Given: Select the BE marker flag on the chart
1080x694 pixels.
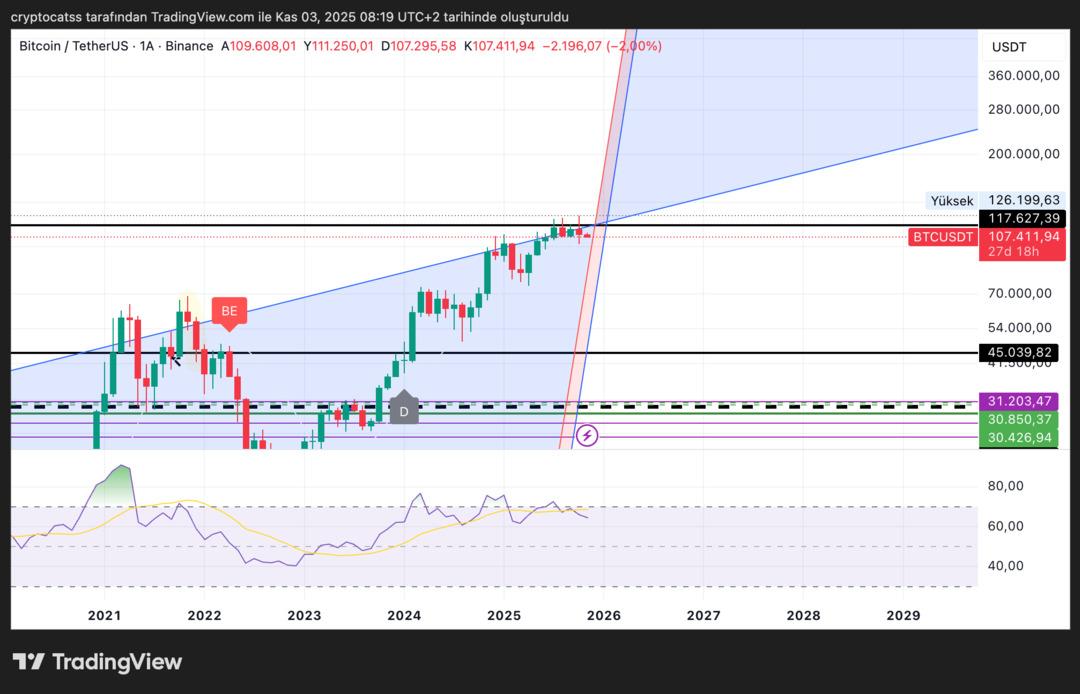Looking at the screenshot, I should [228, 311].
